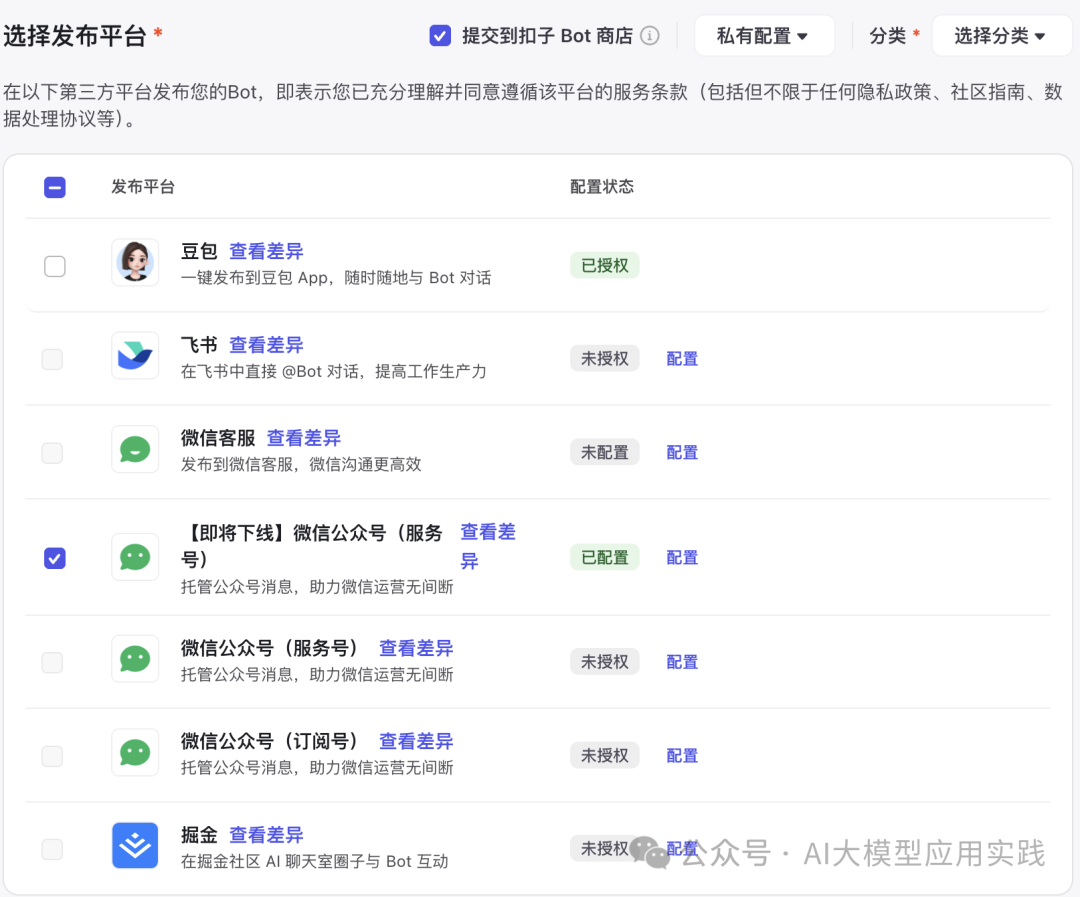The width and height of the screenshot is (1080, 897).
Task: Click 查看差异 link next to 豆包
Action: (x=266, y=251)
